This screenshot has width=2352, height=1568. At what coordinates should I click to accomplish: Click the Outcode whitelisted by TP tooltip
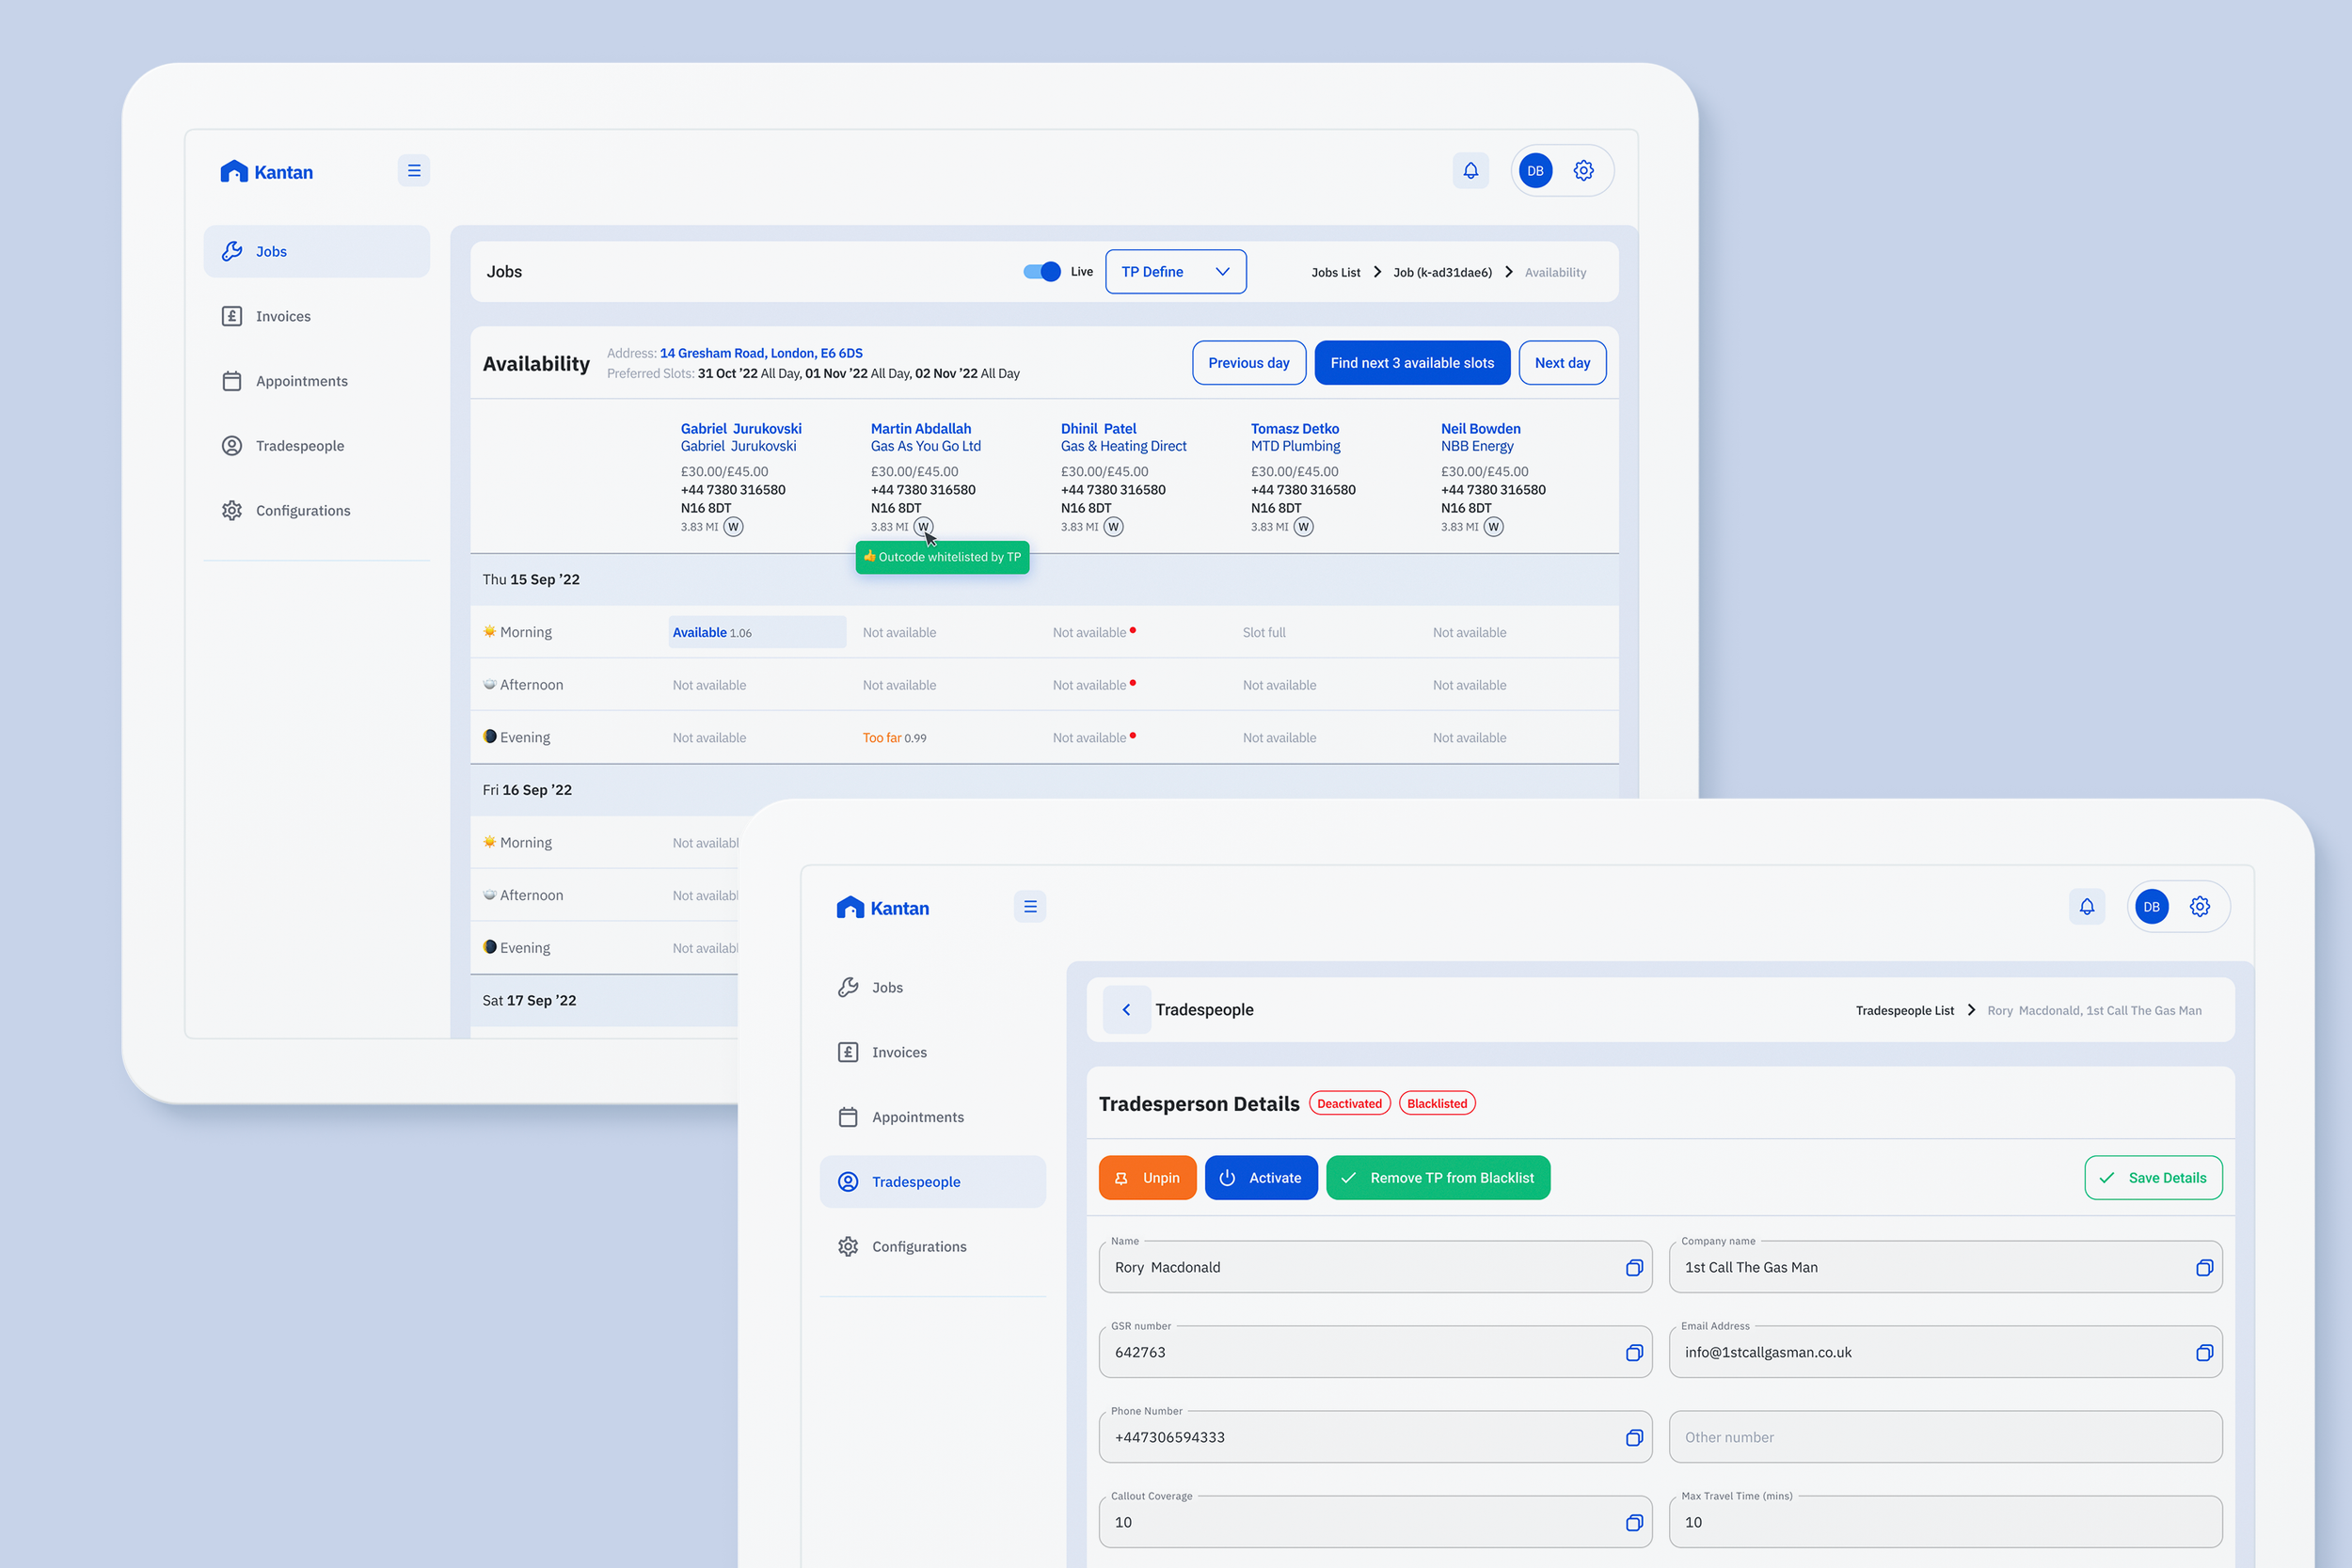click(942, 557)
